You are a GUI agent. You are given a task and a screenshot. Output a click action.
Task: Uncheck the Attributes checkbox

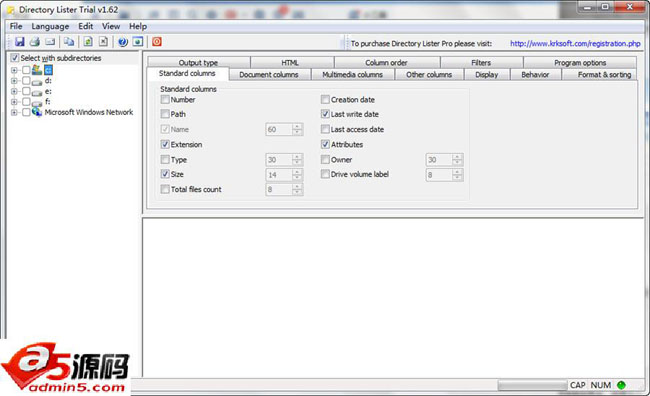pos(325,144)
